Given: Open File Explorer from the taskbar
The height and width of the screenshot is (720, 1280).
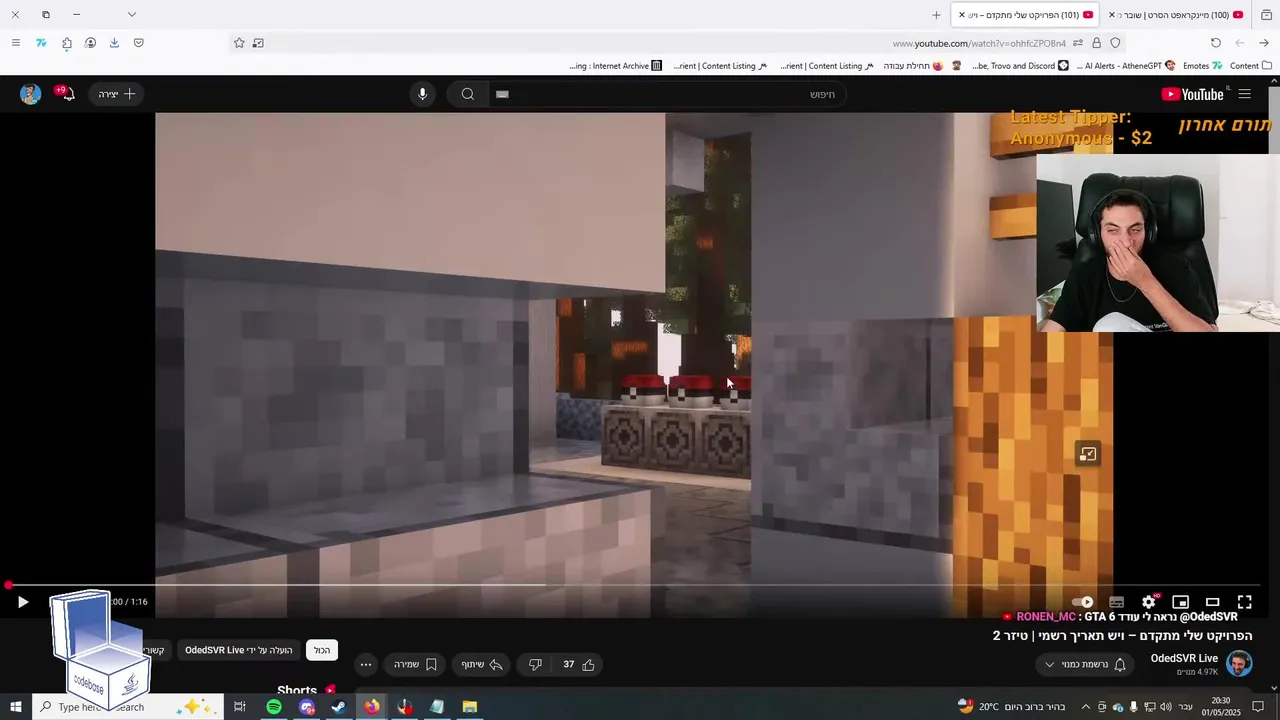Looking at the screenshot, I should pos(469,707).
